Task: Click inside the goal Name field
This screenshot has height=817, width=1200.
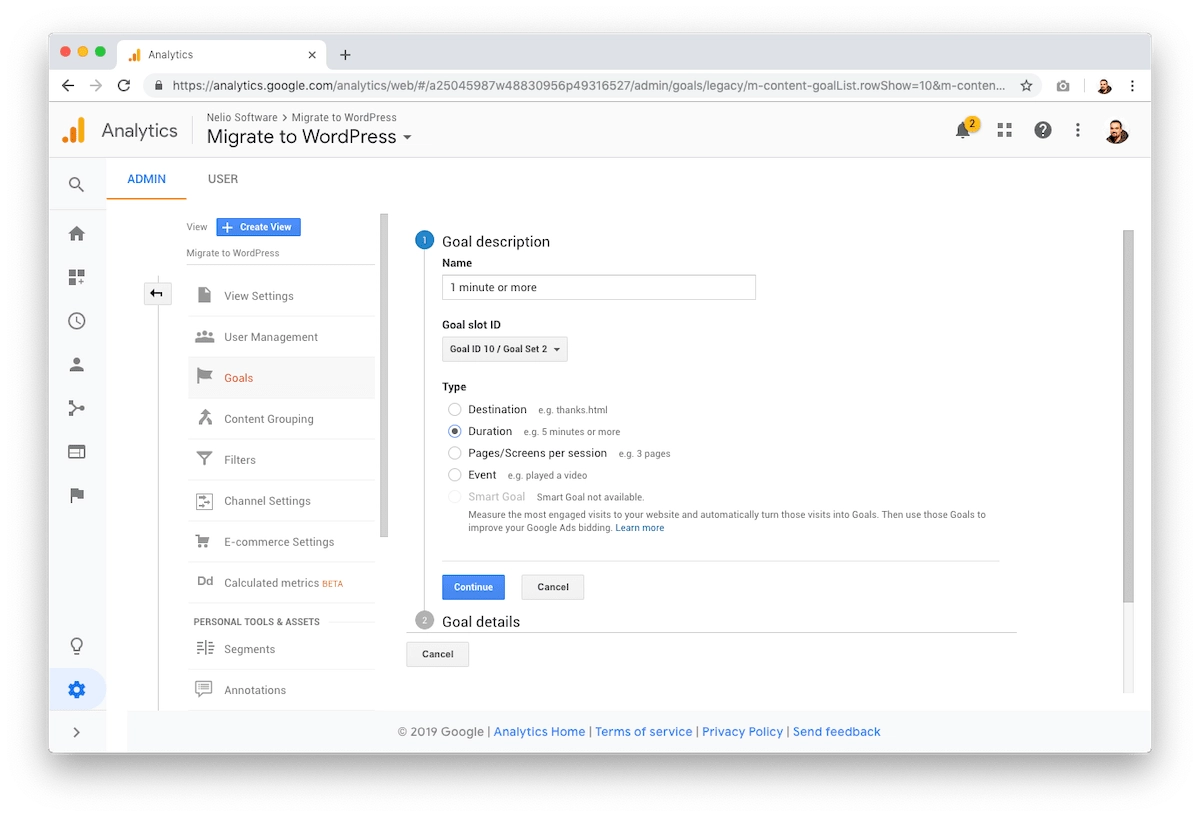Action: coord(598,287)
